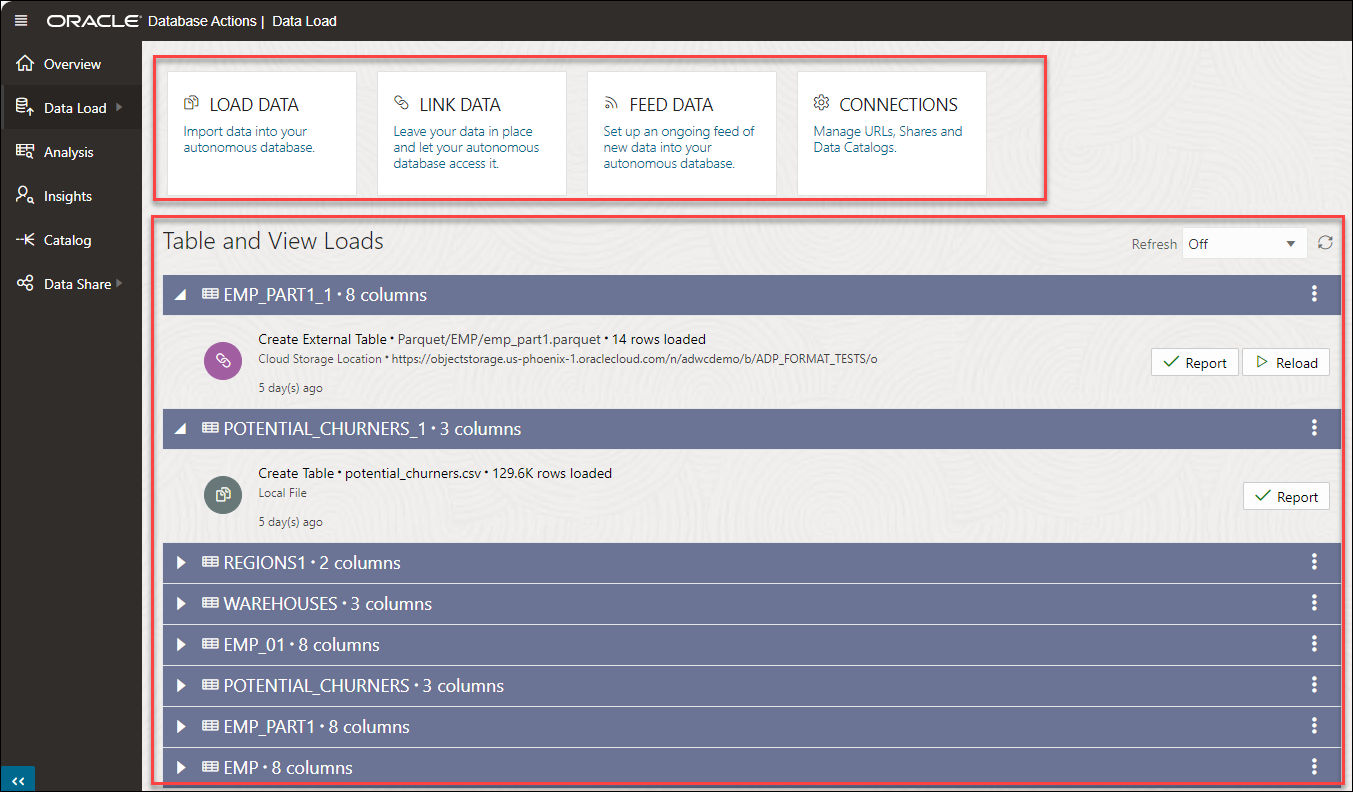Open the Refresh interval dropdown

[1244, 244]
